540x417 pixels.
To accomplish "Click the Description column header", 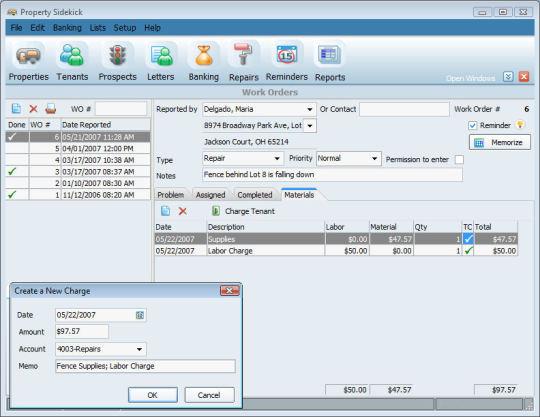I will pos(266,227).
